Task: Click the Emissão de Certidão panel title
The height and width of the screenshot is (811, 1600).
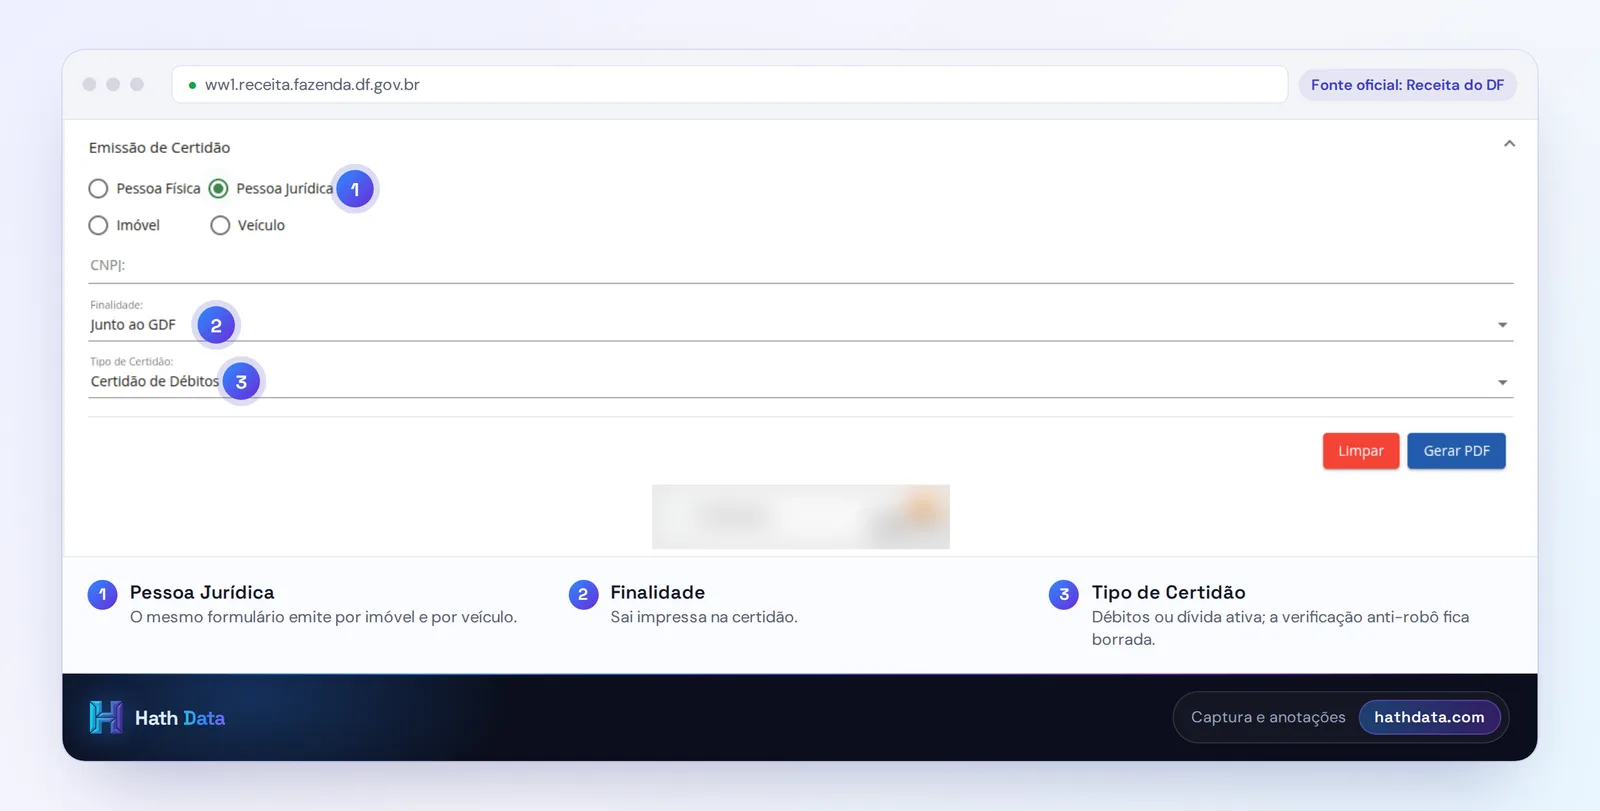Action: (159, 148)
